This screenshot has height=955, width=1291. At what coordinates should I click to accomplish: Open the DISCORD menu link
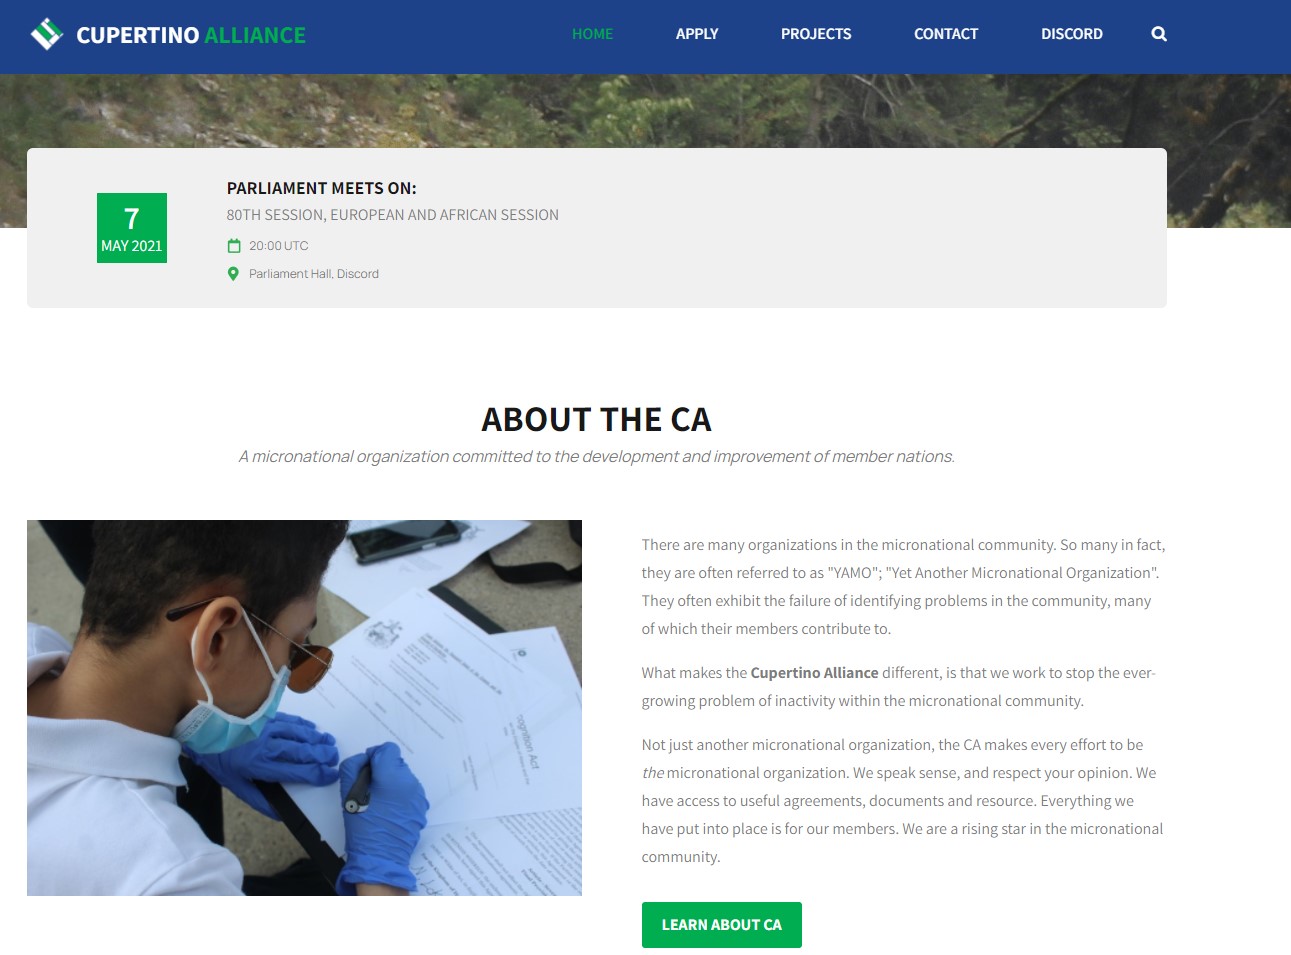point(1072,34)
